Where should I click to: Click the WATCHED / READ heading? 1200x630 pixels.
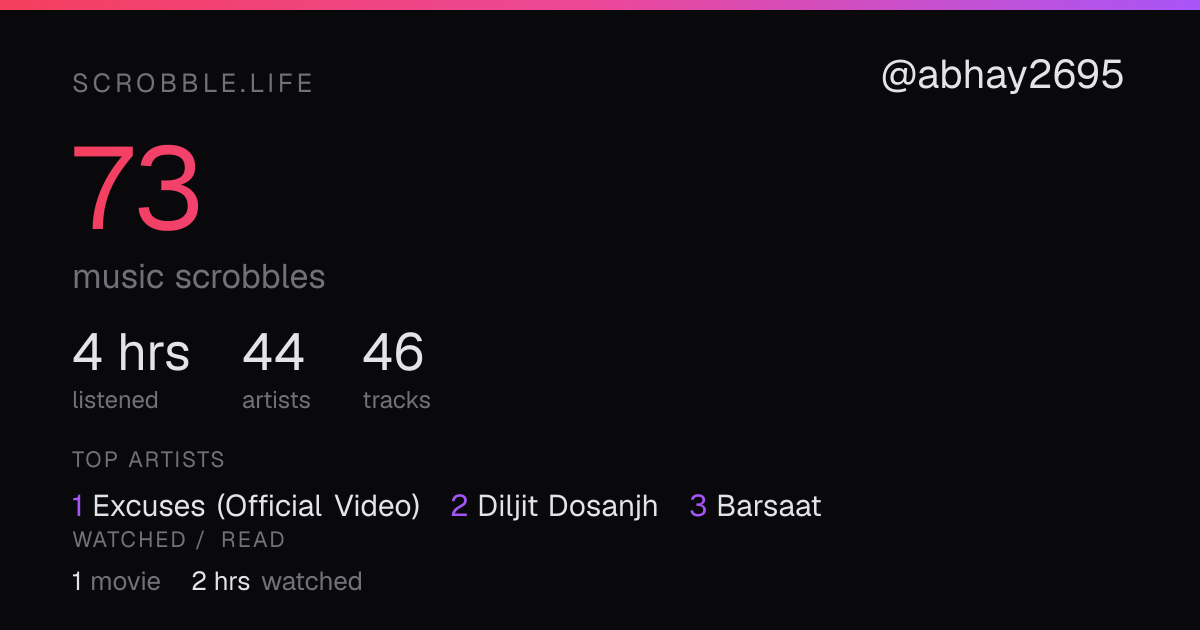[179, 540]
